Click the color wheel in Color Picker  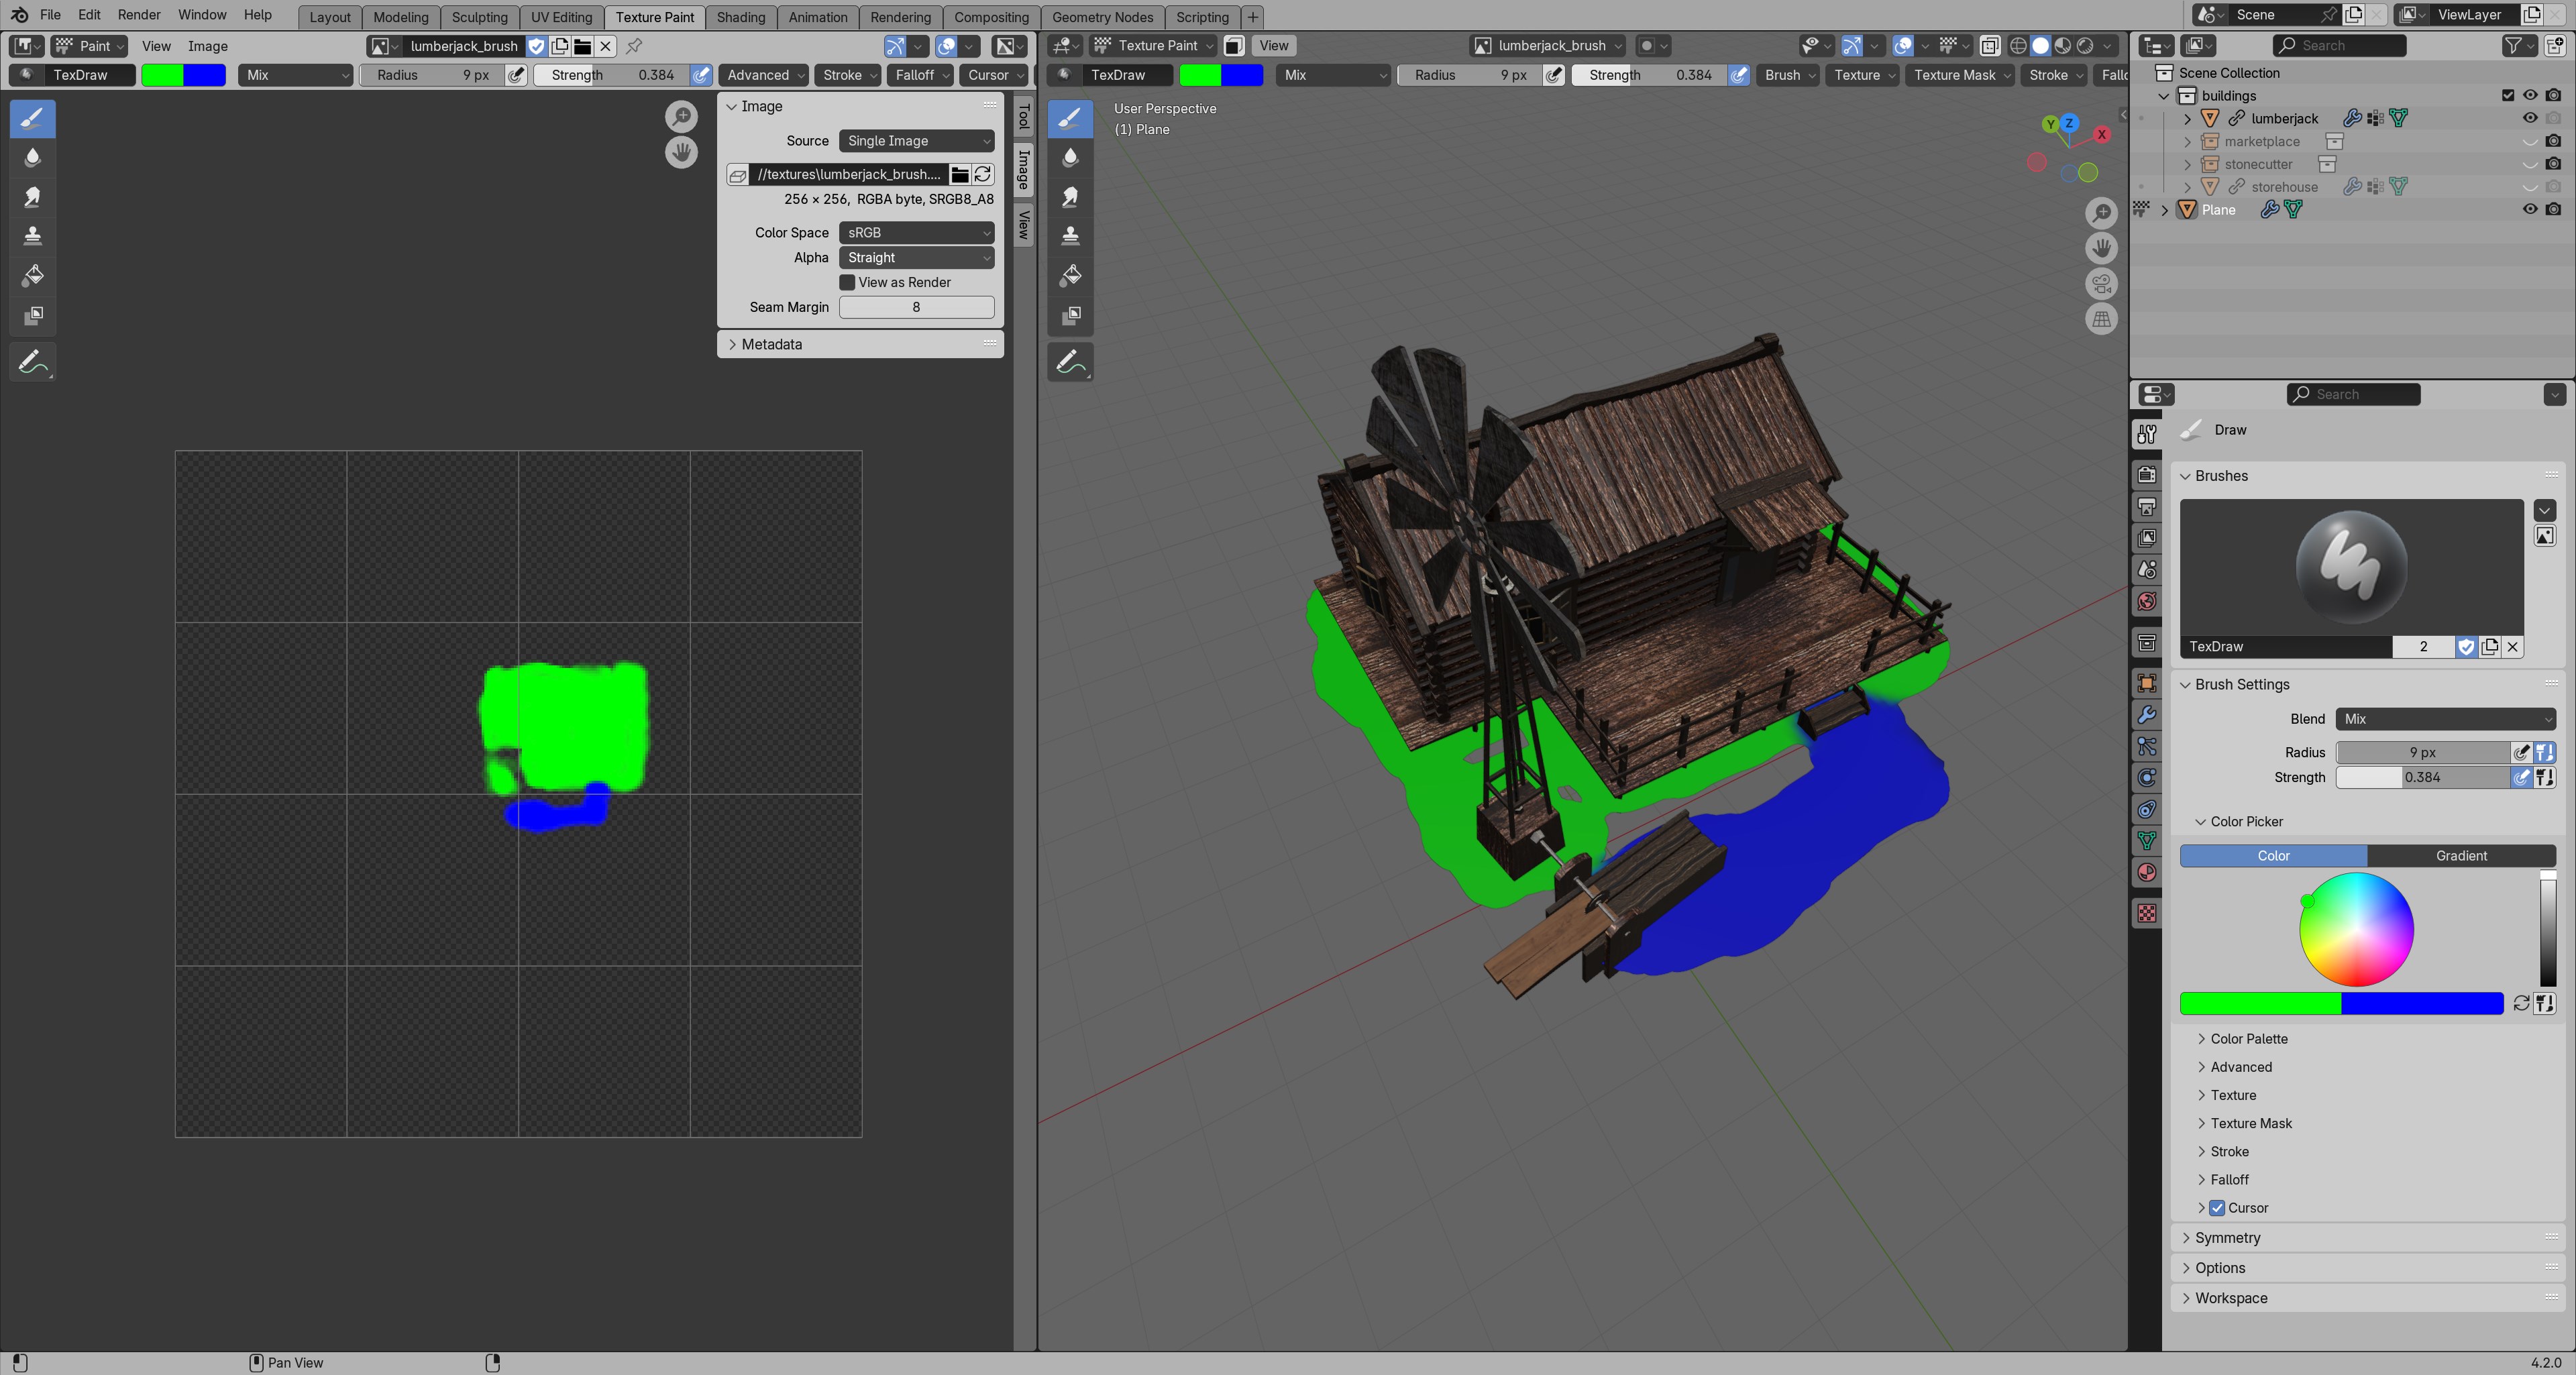click(2356, 929)
